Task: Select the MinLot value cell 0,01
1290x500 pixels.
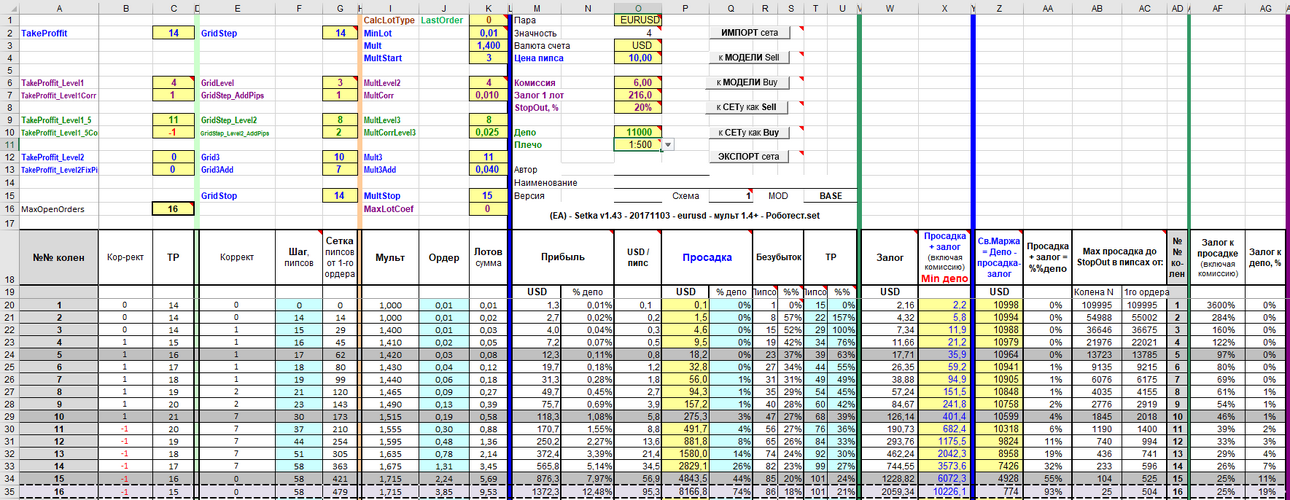Action: pos(488,33)
